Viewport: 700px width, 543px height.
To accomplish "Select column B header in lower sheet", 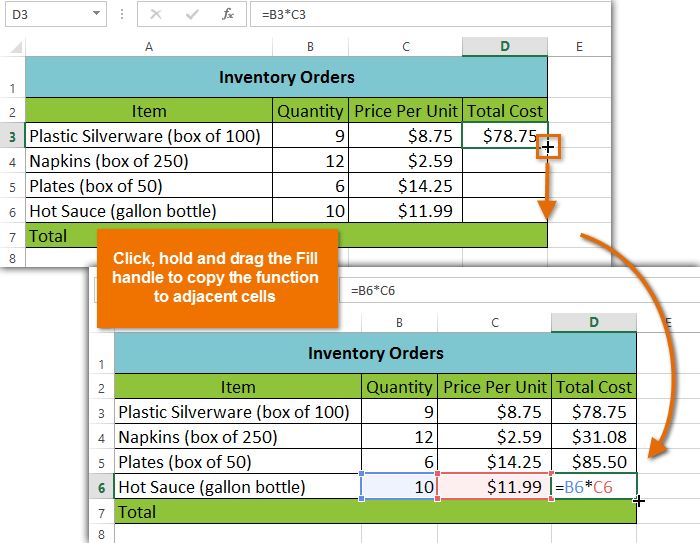I will [399, 322].
